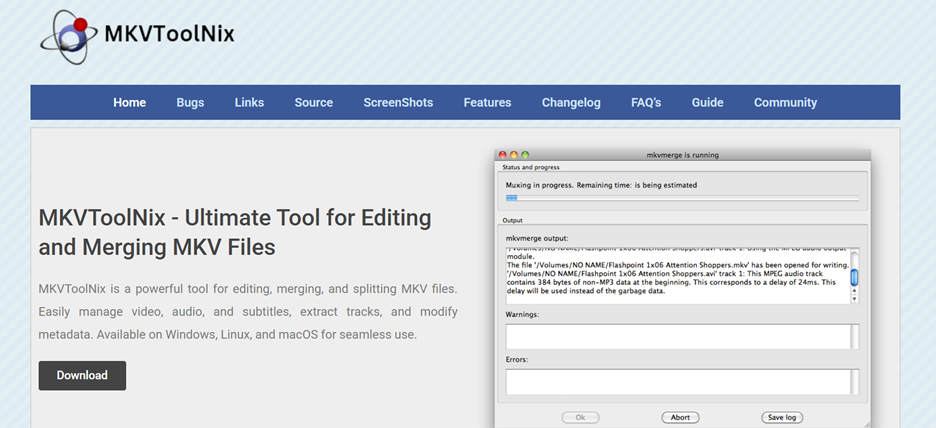The width and height of the screenshot is (936, 428).
Task: Click the greyed-out Ok button
Action: [580, 417]
